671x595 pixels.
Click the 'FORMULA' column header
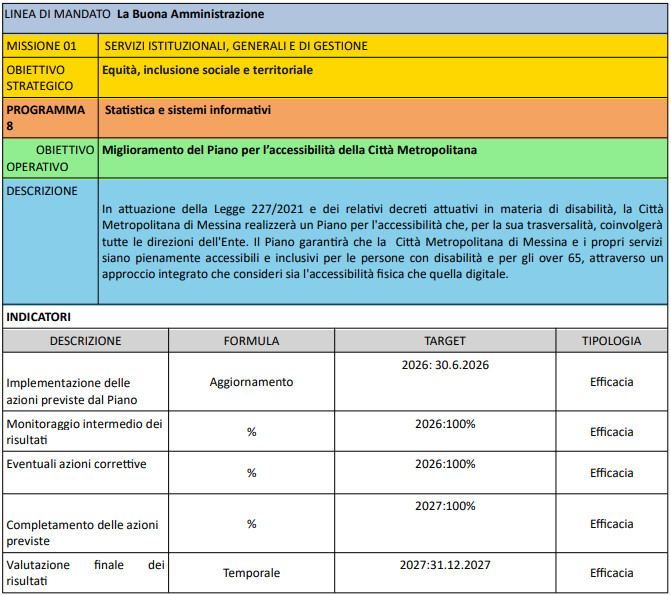[251, 341]
